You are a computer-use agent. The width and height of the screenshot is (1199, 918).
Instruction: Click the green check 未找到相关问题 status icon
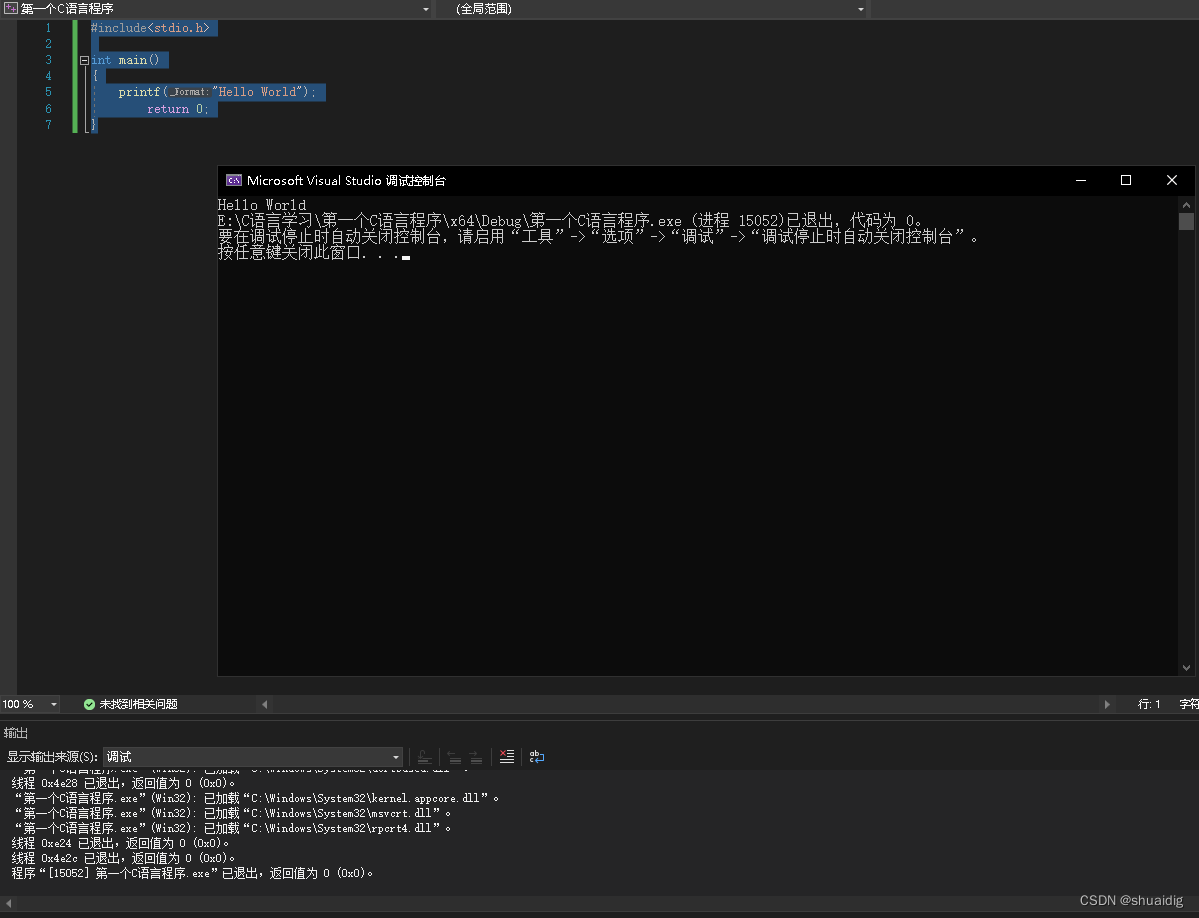pyautogui.click(x=89, y=704)
